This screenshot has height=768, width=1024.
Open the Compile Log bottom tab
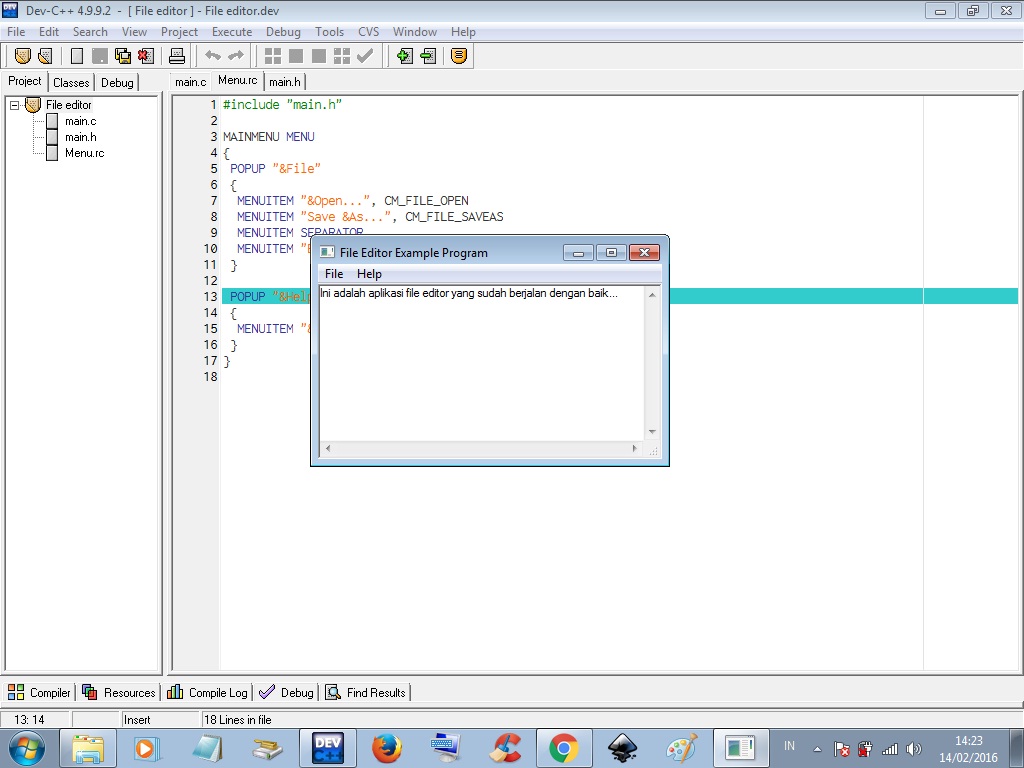207,693
